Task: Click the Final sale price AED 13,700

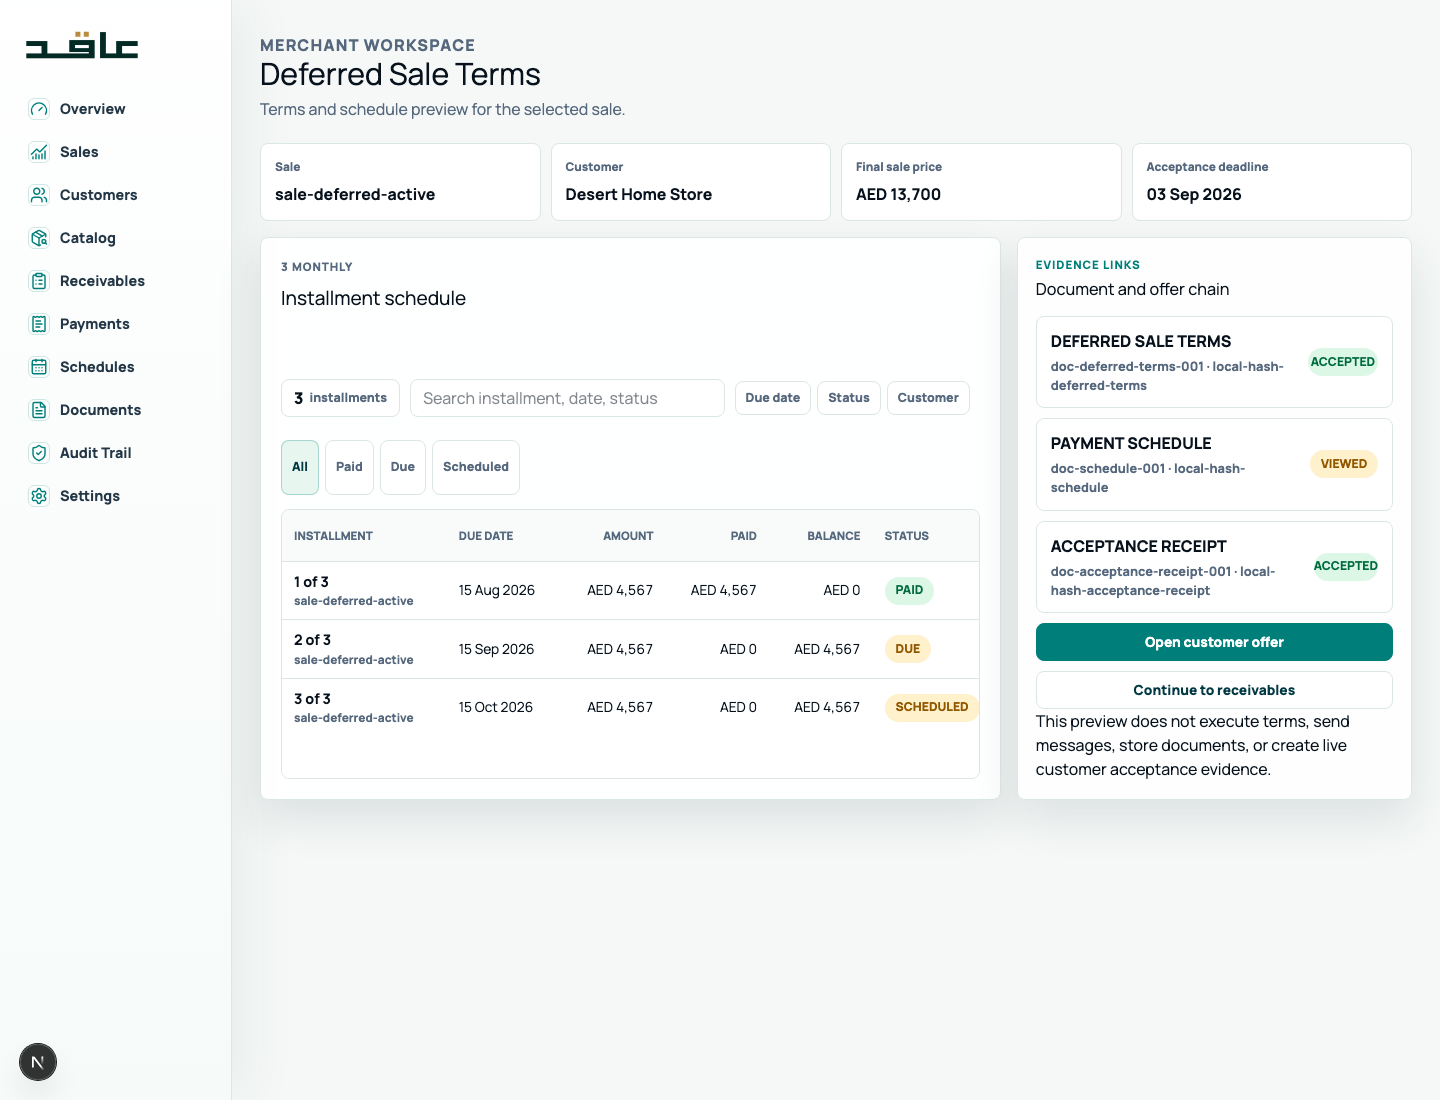Action: pyautogui.click(x=981, y=182)
